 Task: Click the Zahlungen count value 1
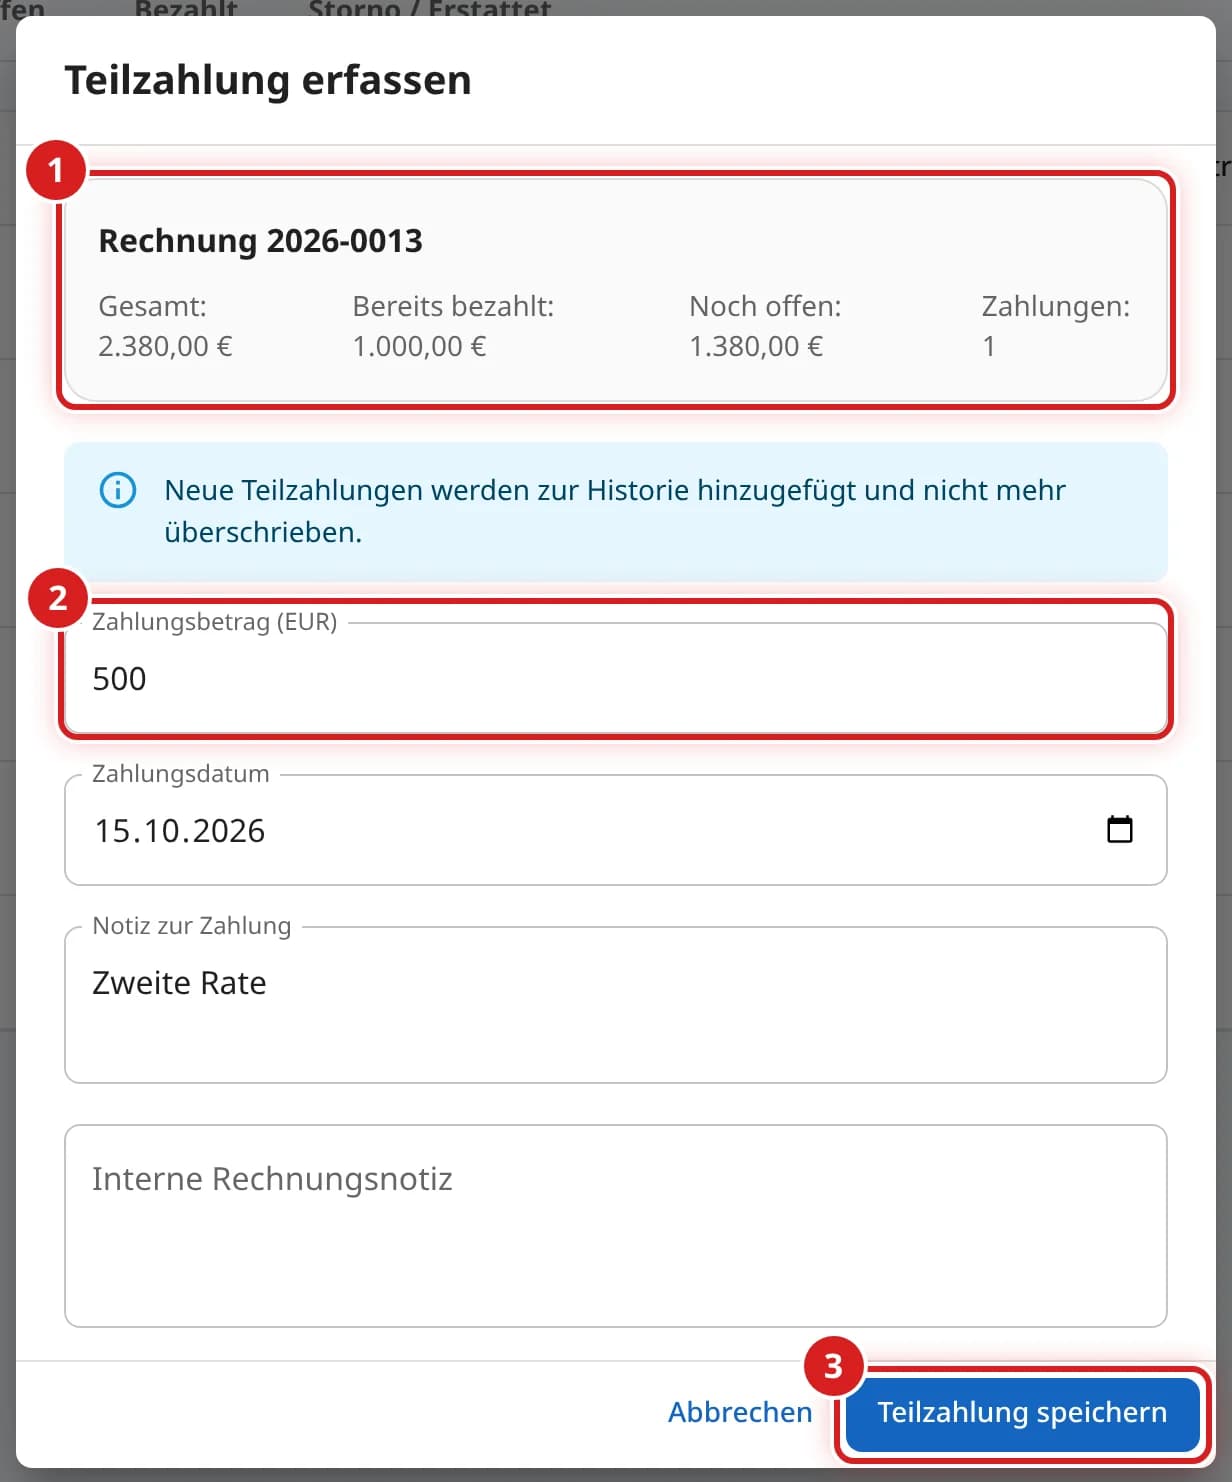coord(989,346)
